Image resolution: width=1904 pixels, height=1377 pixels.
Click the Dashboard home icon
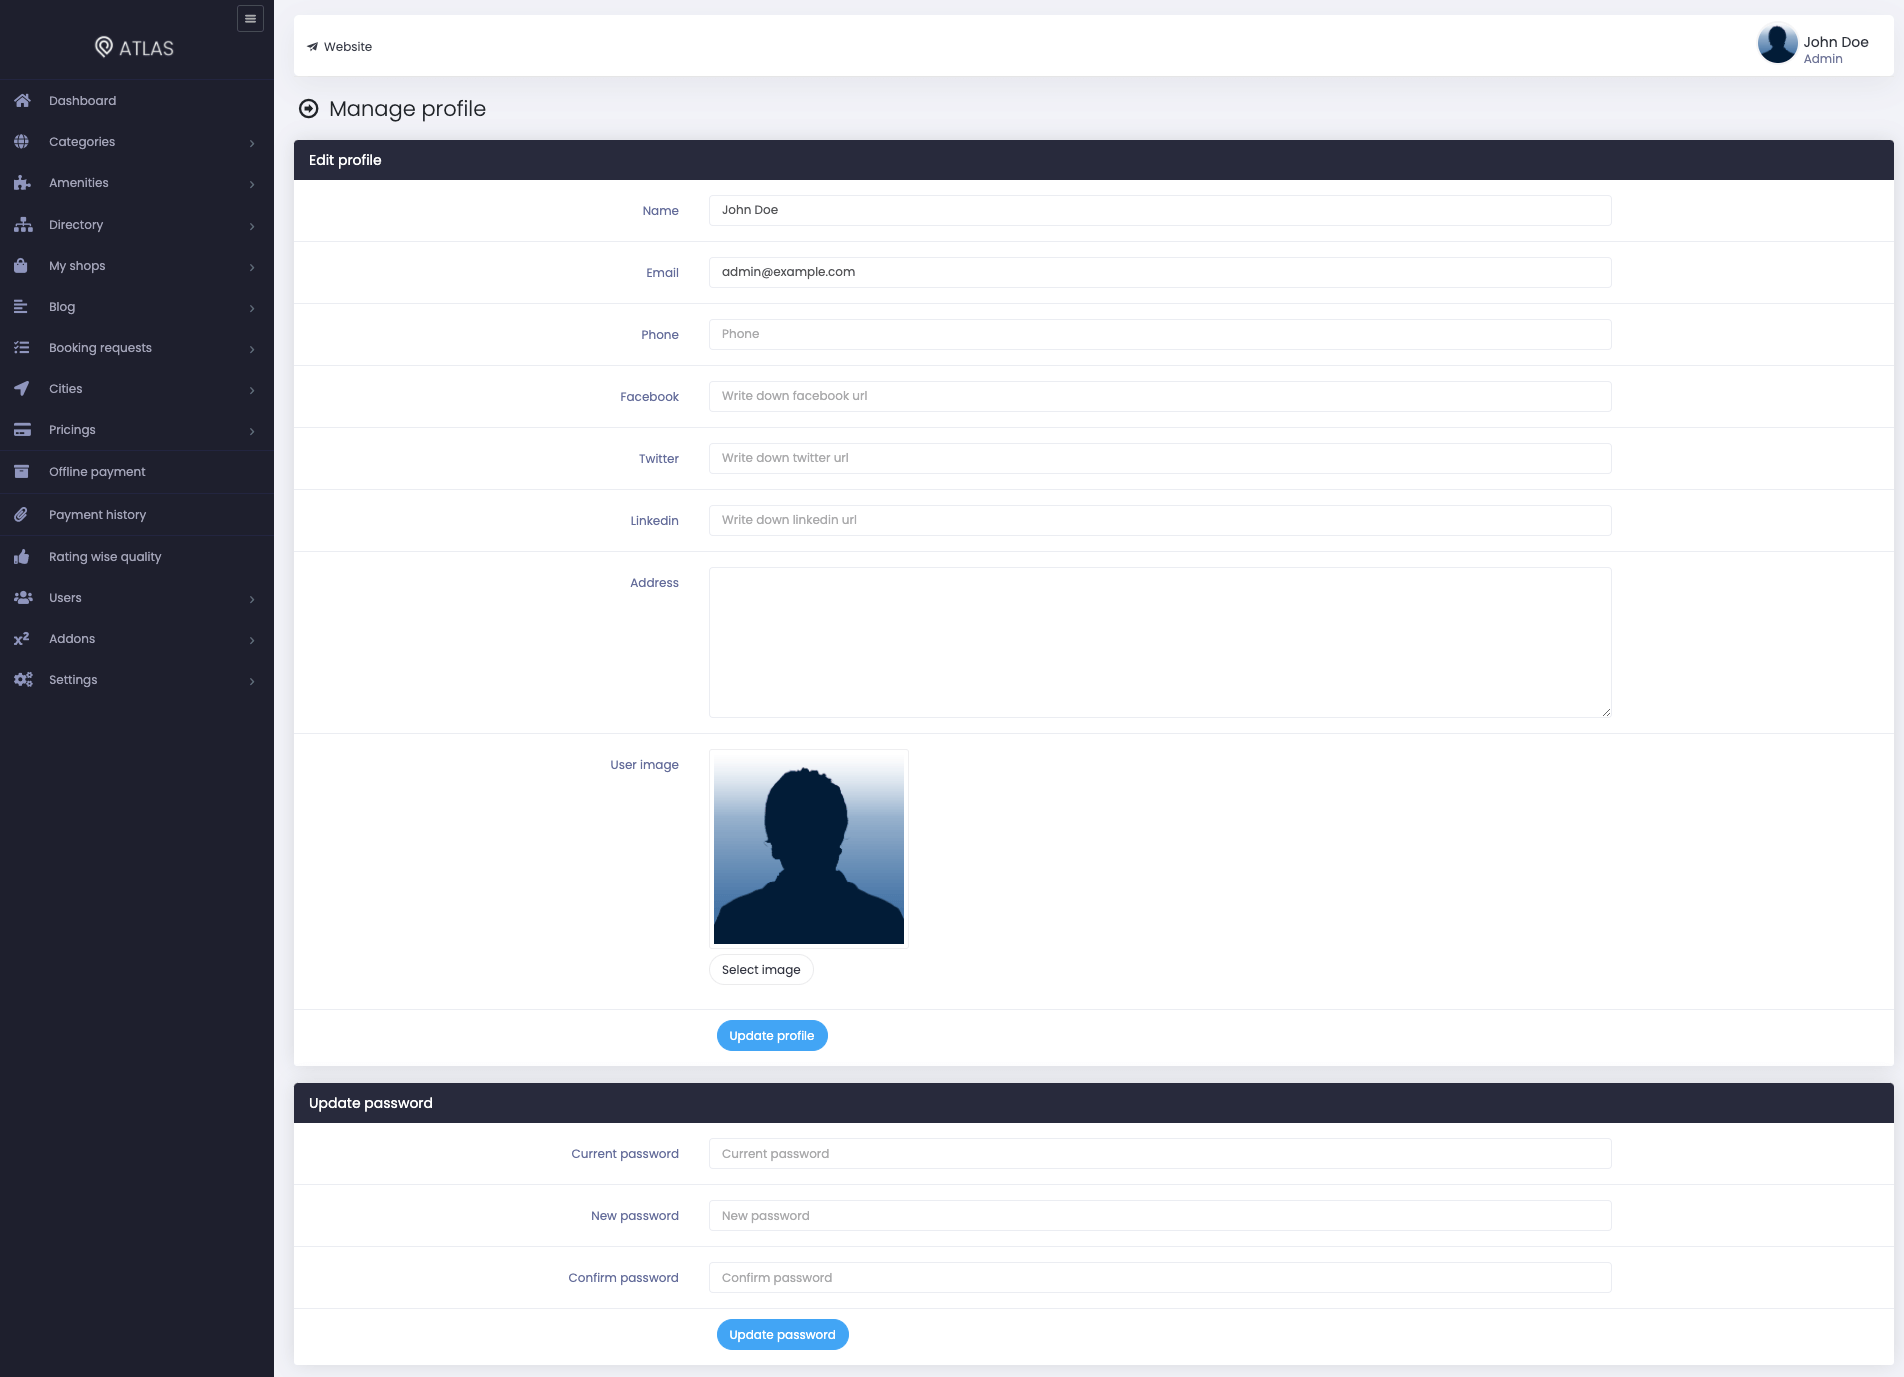click(22, 100)
